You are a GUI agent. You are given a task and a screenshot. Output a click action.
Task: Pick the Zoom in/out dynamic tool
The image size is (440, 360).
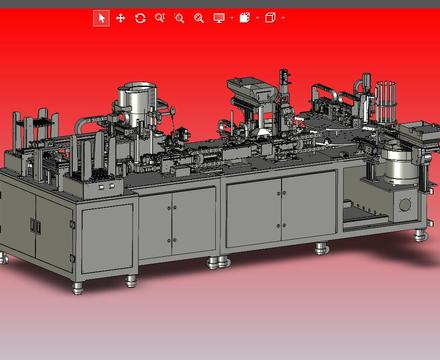pyautogui.click(x=160, y=18)
